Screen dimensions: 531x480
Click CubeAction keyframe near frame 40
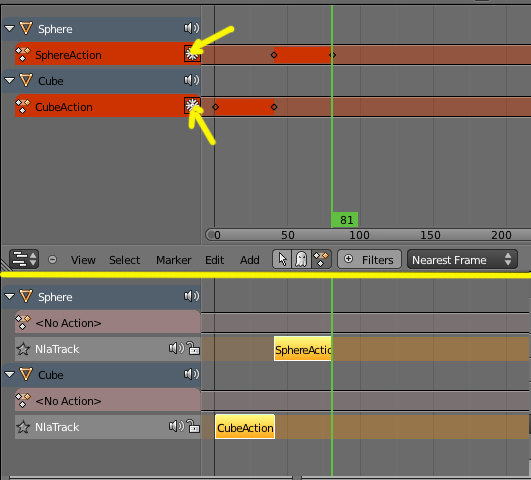click(x=274, y=107)
